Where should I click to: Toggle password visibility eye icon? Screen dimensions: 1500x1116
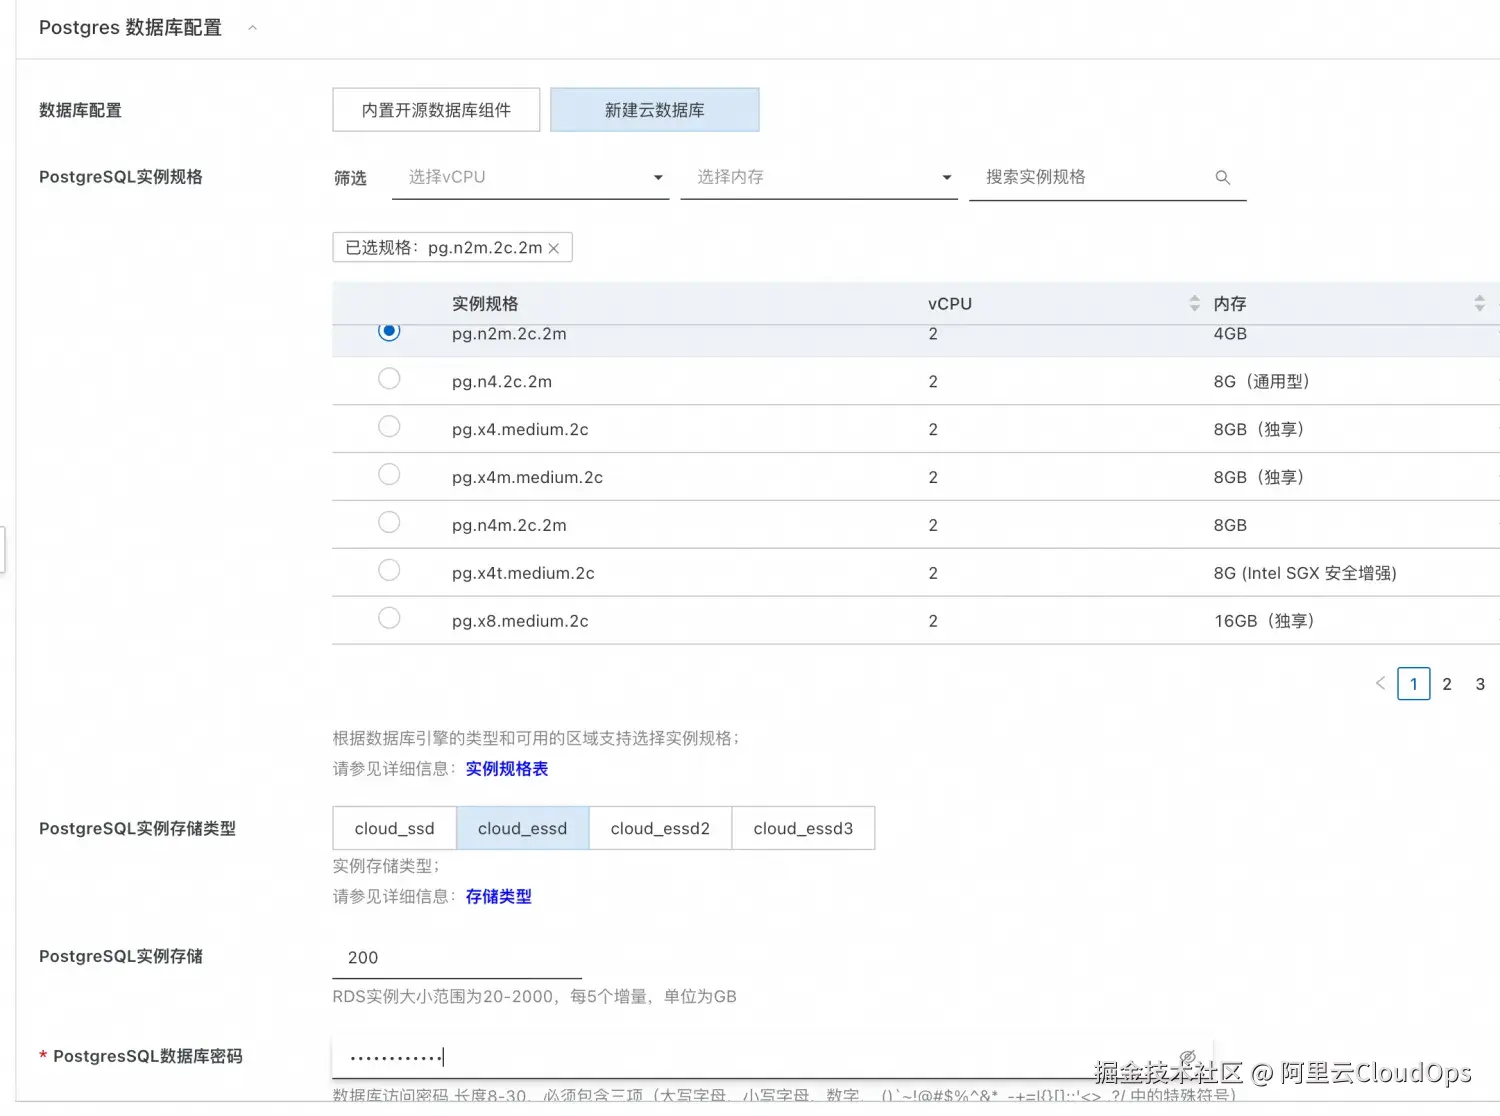(x=1187, y=1058)
